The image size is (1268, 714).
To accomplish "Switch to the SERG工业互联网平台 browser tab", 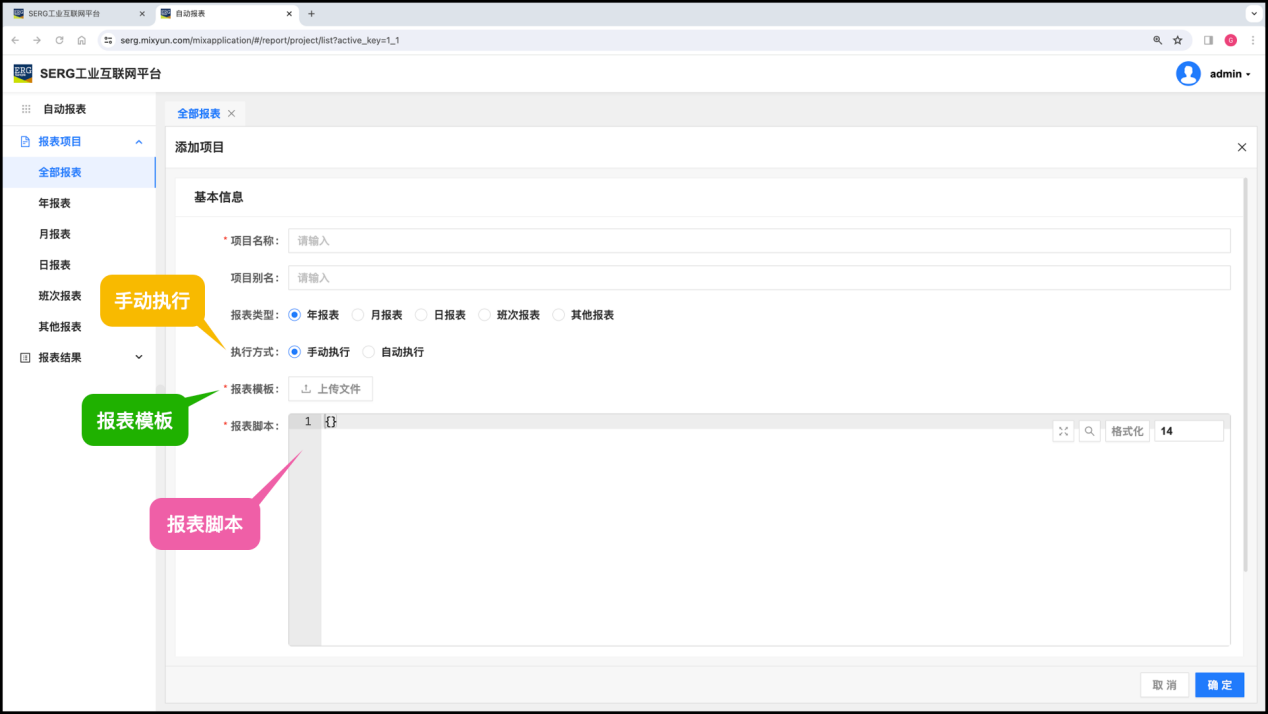I will [x=70, y=14].
